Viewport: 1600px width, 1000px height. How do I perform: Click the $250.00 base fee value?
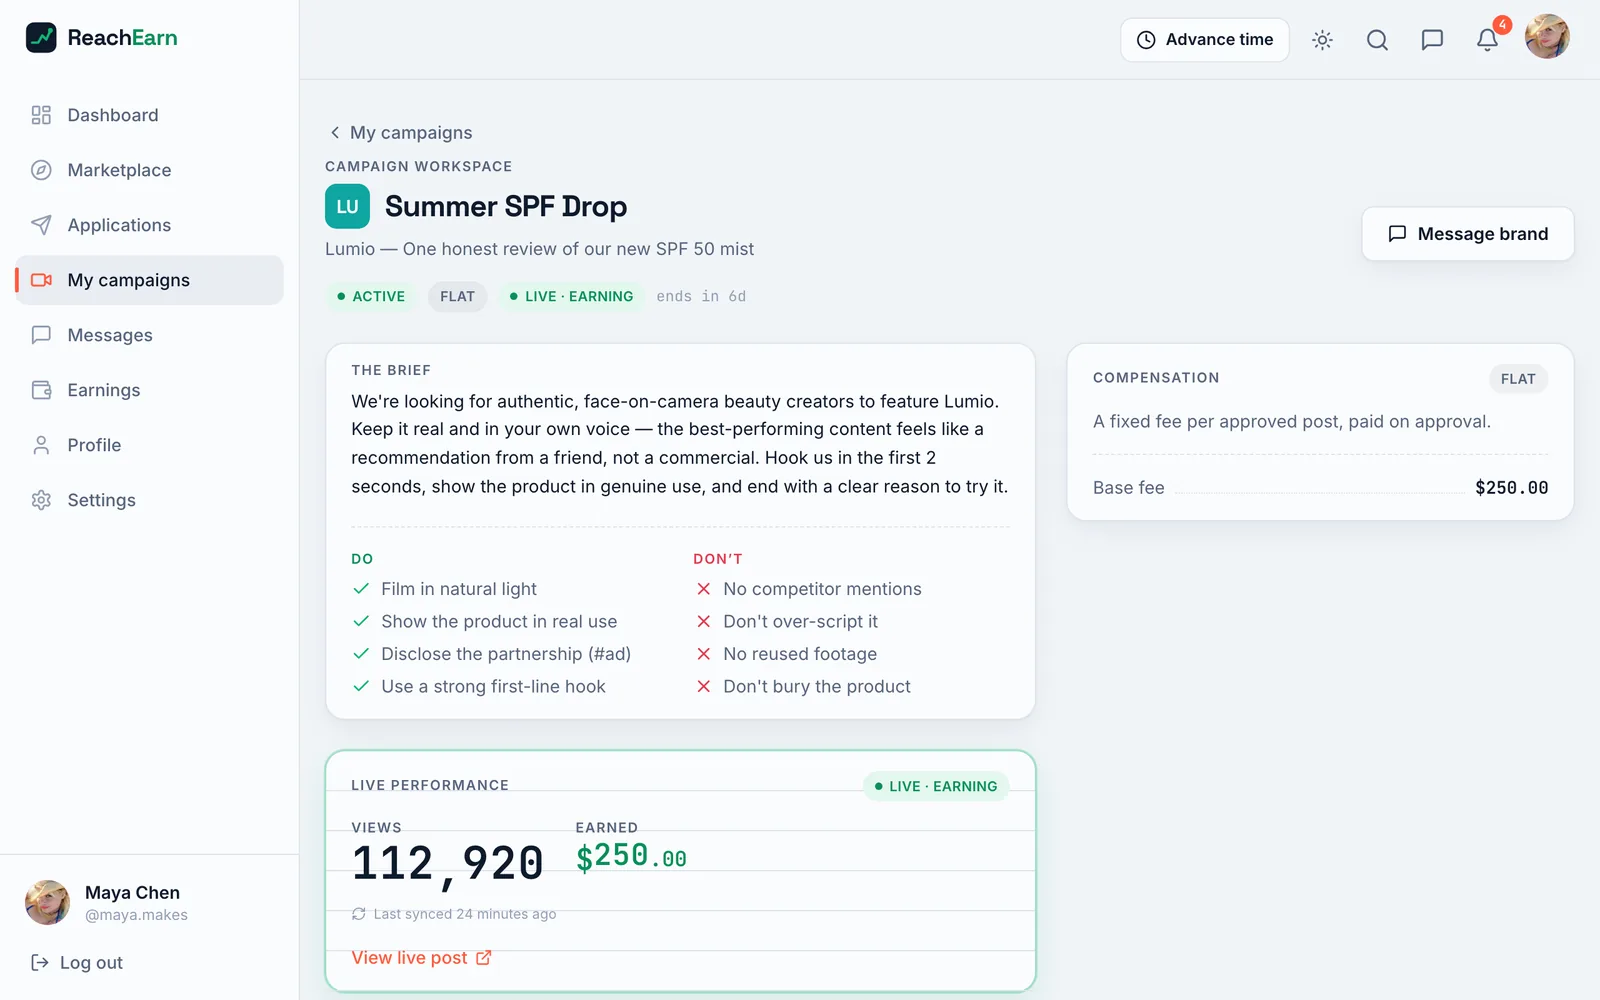pyautogui.click(x=1511, y=488)
